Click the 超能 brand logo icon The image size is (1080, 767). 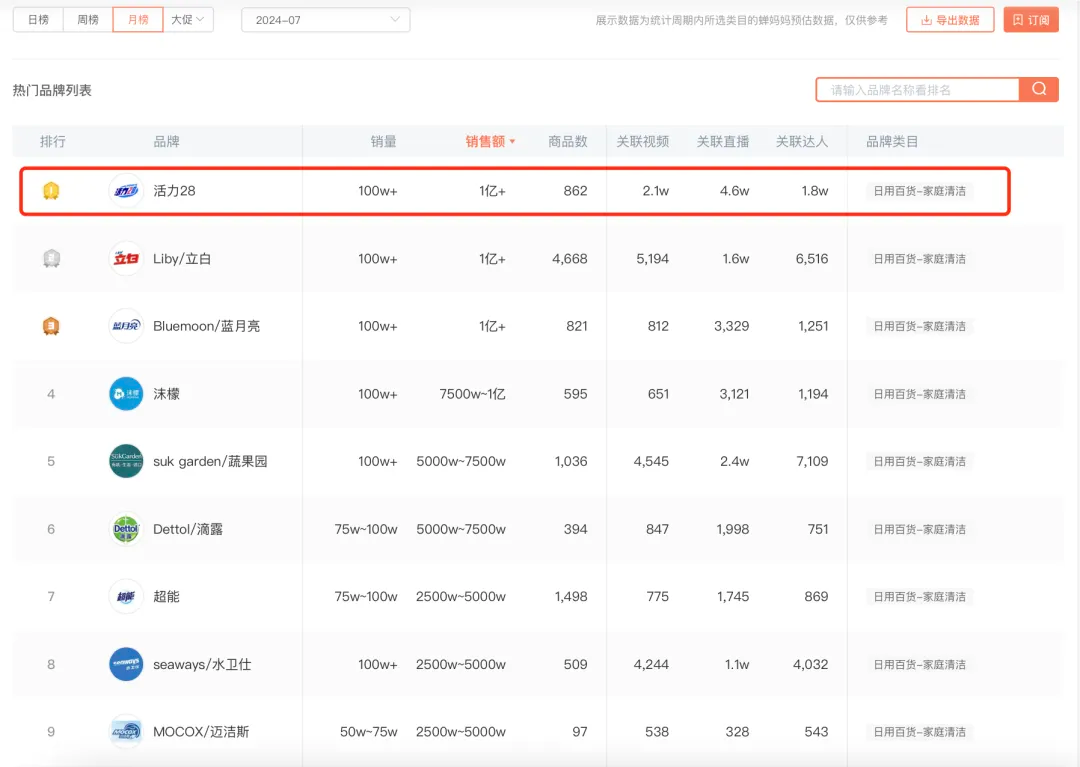coord(126,596)
